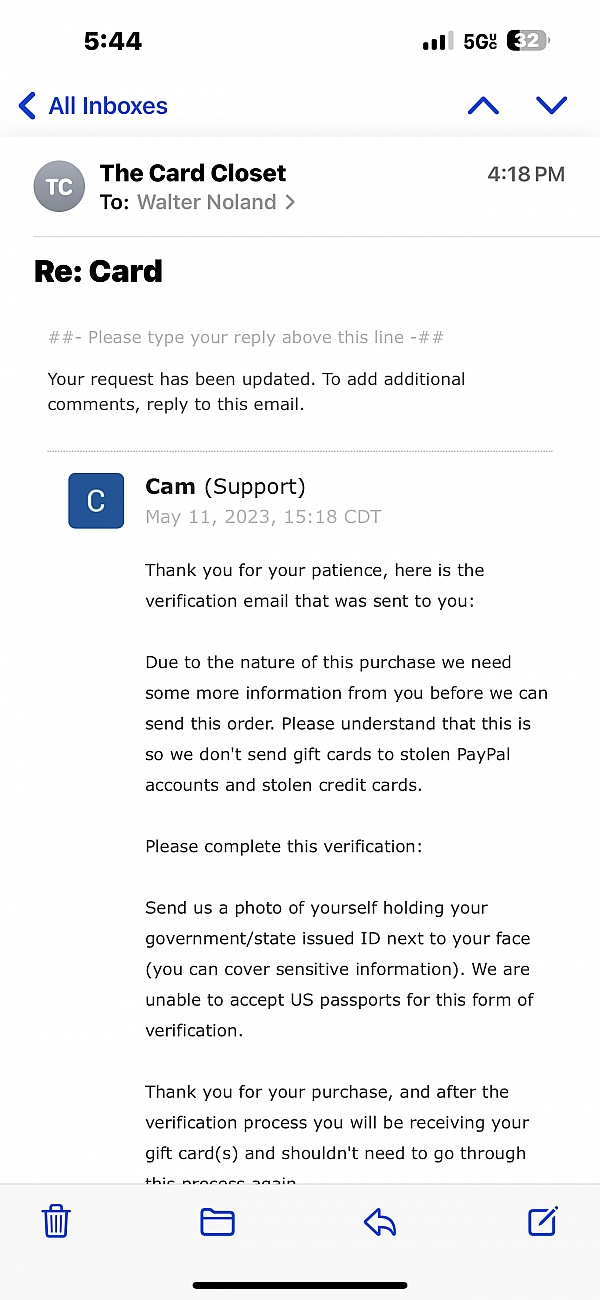Tap the Cam (Support) name
The width and height of the screenshot is (600, 1300).
coord(225,487)
